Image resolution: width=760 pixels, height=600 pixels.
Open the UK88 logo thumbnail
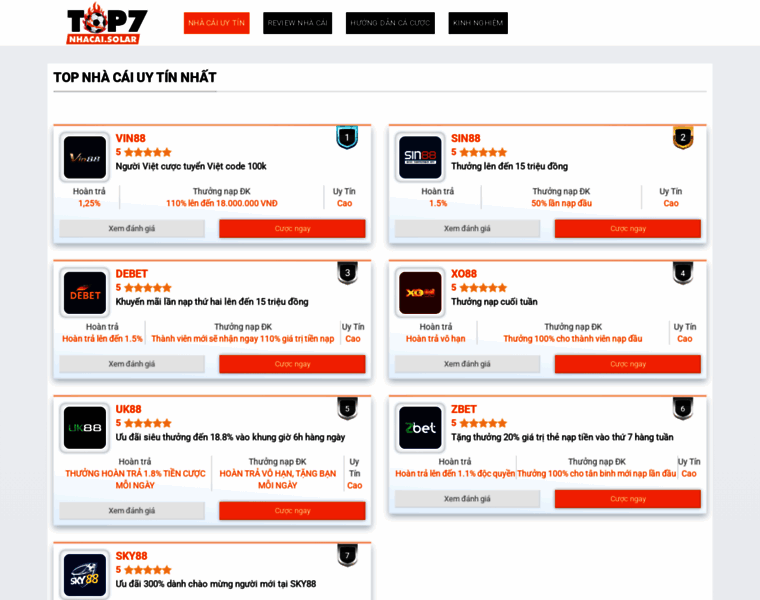[85, 428]
